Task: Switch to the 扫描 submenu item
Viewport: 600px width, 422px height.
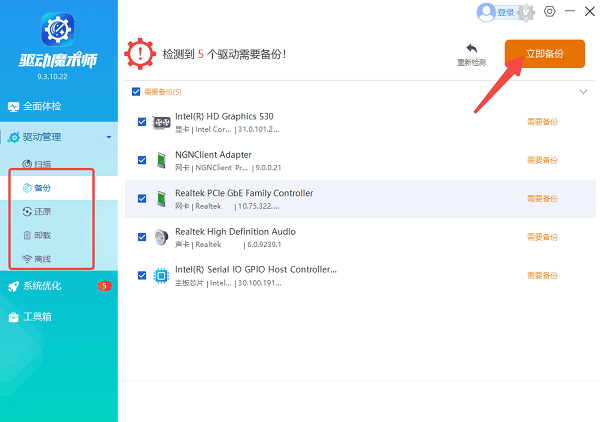Action: point(59,164)
